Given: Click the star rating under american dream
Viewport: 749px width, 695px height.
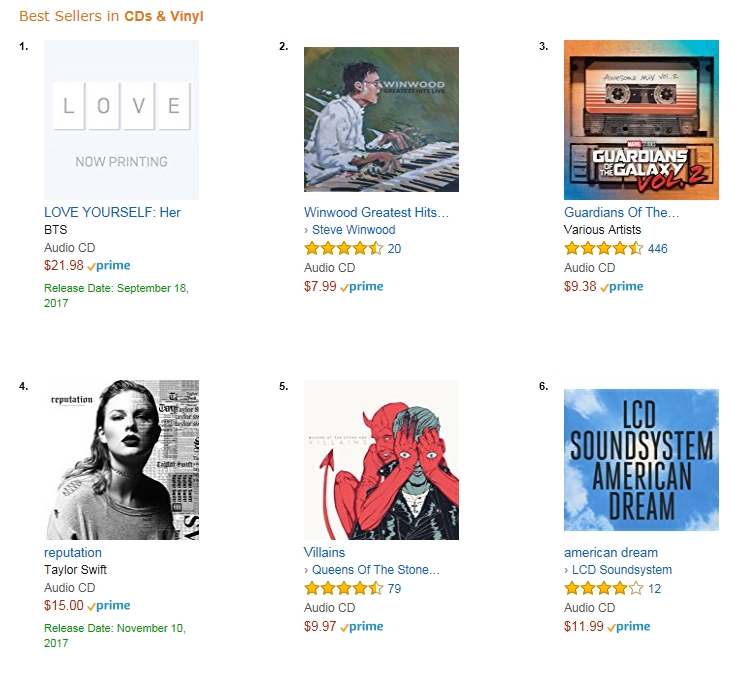Looking at the screenshot, I should click(x=603, y=589).
